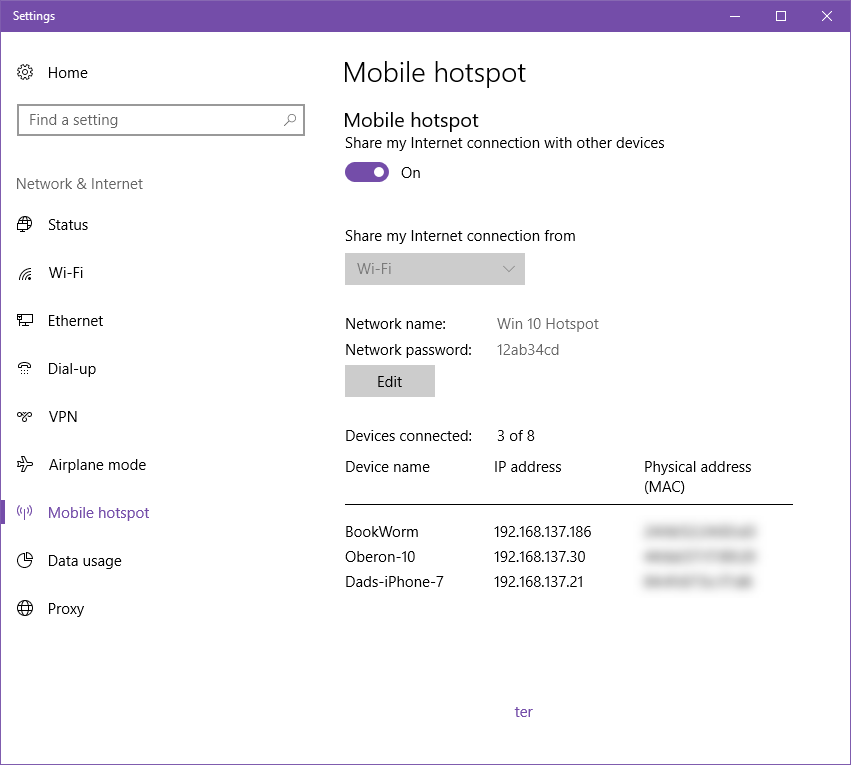Toggle Share my Internet connection
This screenshot has width=851, height=765.
coord(366,171)
